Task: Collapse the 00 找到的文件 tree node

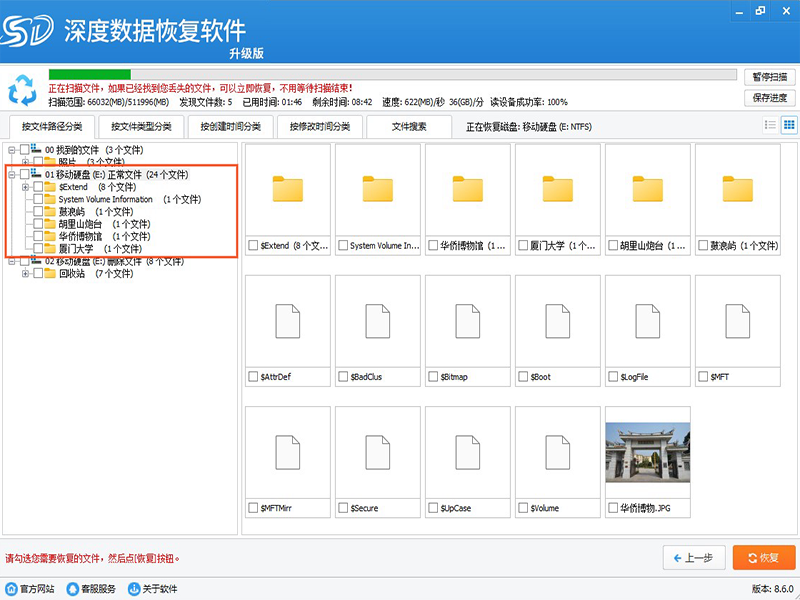Action: point(11,150)
